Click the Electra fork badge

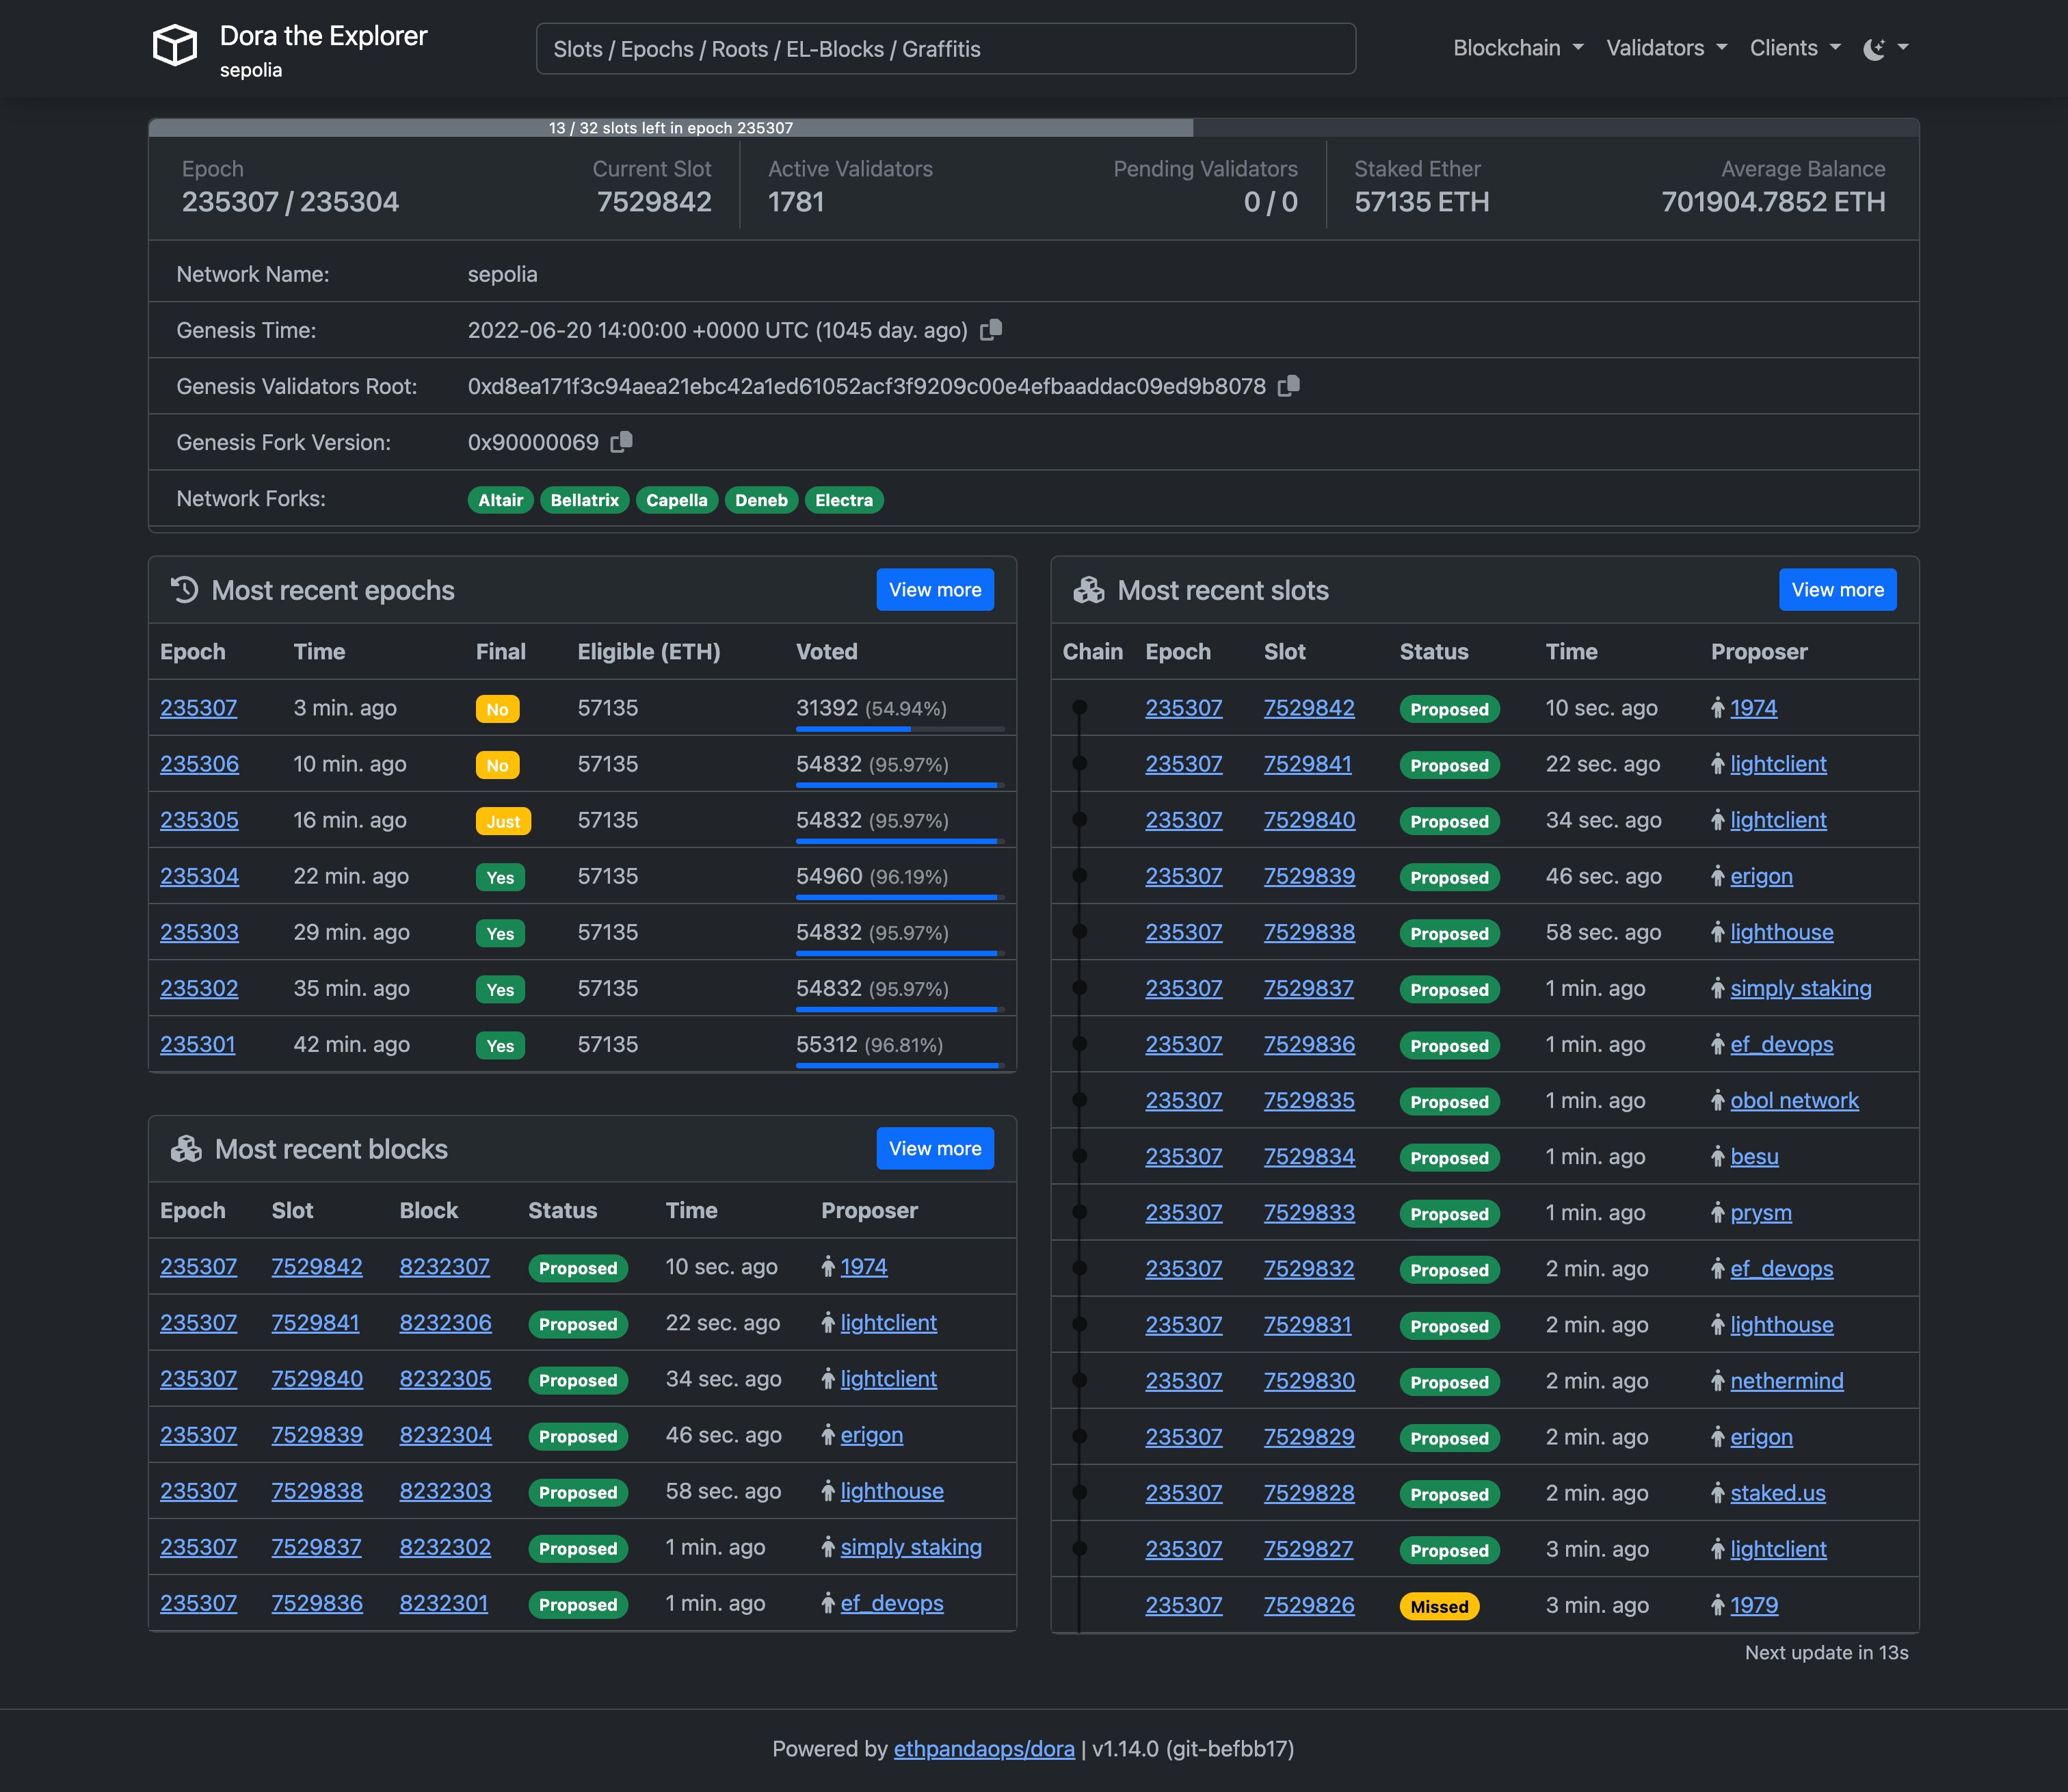pyautogui.click(x=843, y=500)
